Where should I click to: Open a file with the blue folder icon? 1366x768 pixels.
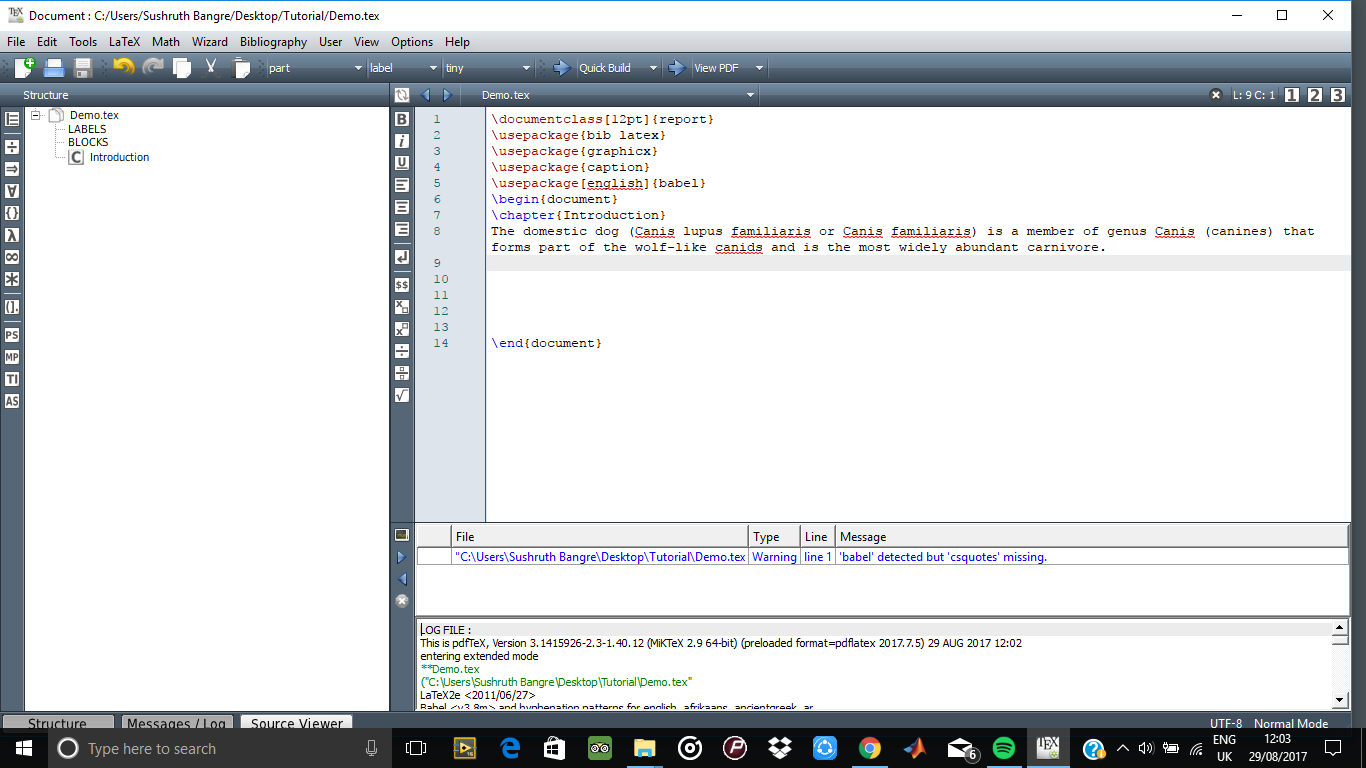click(x=54, y=68)
